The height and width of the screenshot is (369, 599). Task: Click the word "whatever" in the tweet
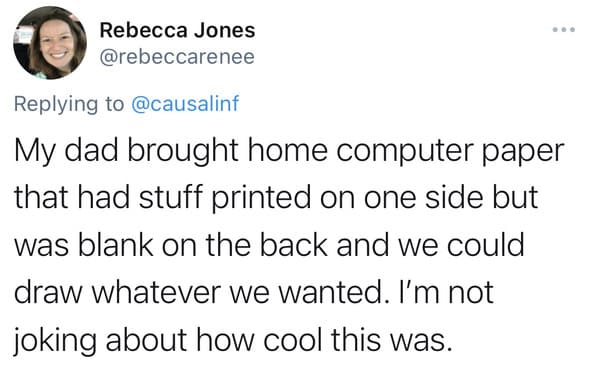[x=156, y=292]
